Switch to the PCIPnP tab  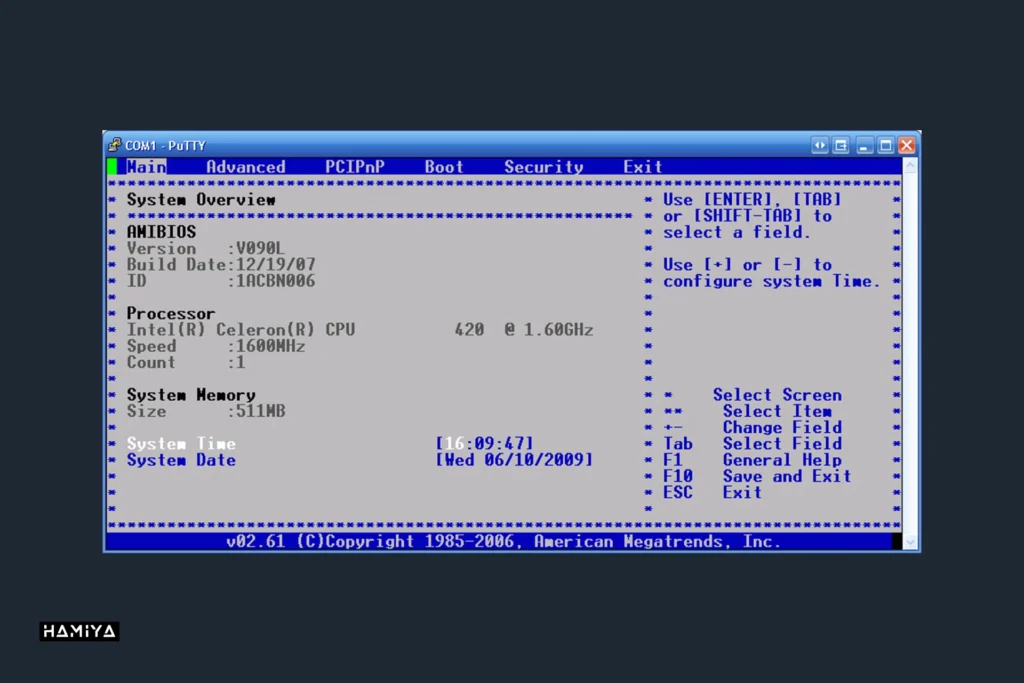coord(354,167)
